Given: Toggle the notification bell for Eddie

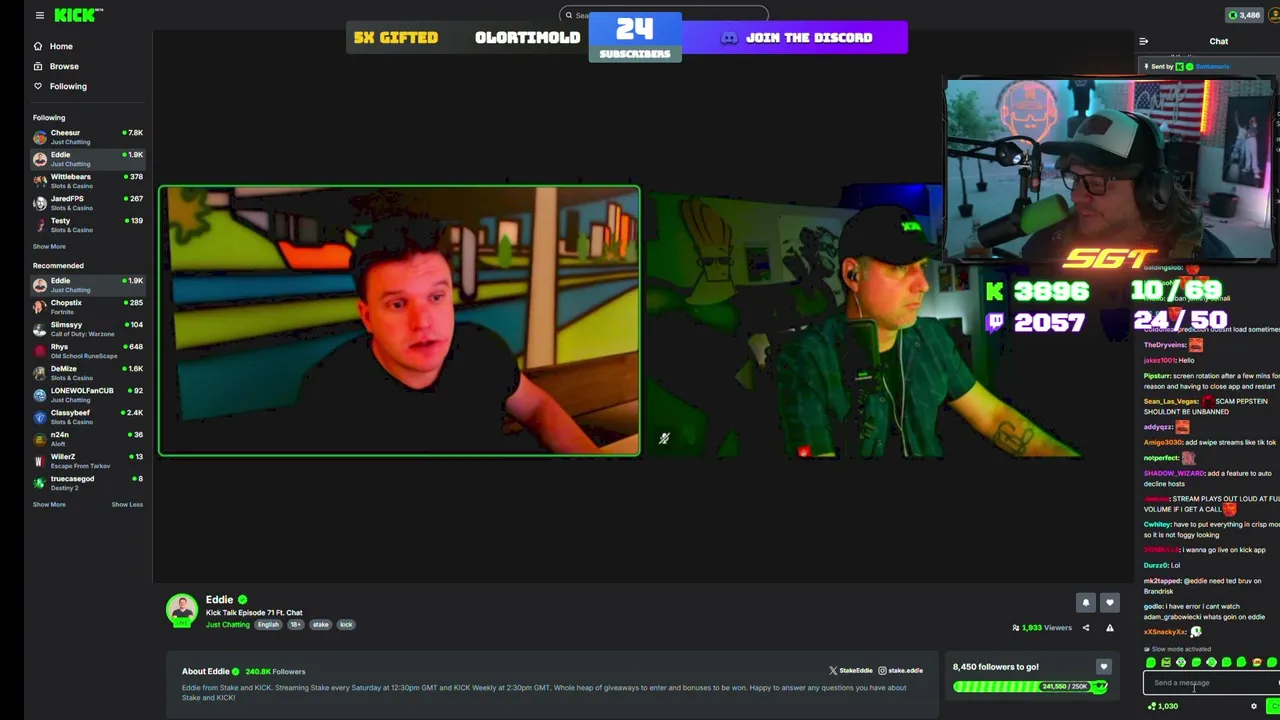Looking at the screenshot, I should (1085, 603).
